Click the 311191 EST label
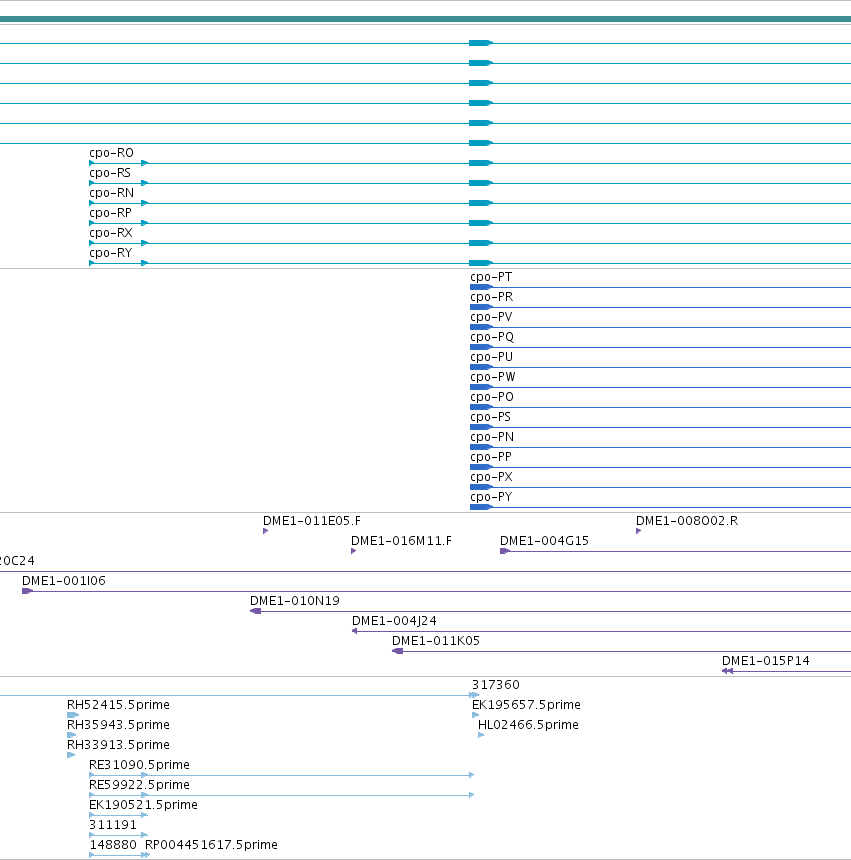Screen dimensions: 851x860 click(113, 825)
